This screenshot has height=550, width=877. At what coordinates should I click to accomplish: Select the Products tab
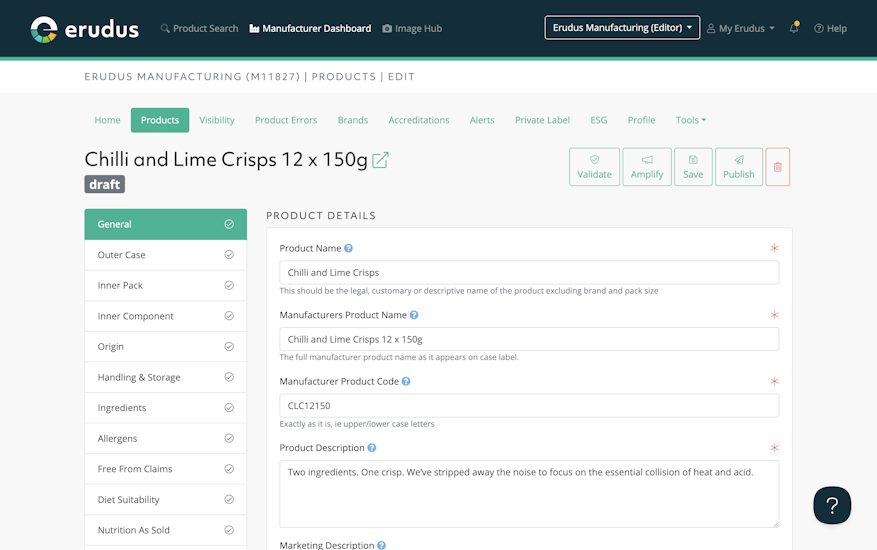160,120
